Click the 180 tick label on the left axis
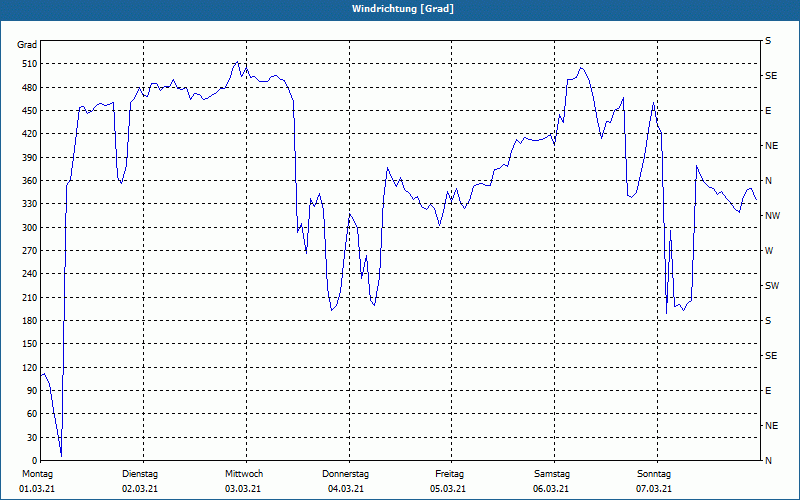This screenshot has height=500, width=800. pyautogui.click(x=29, y=321)
